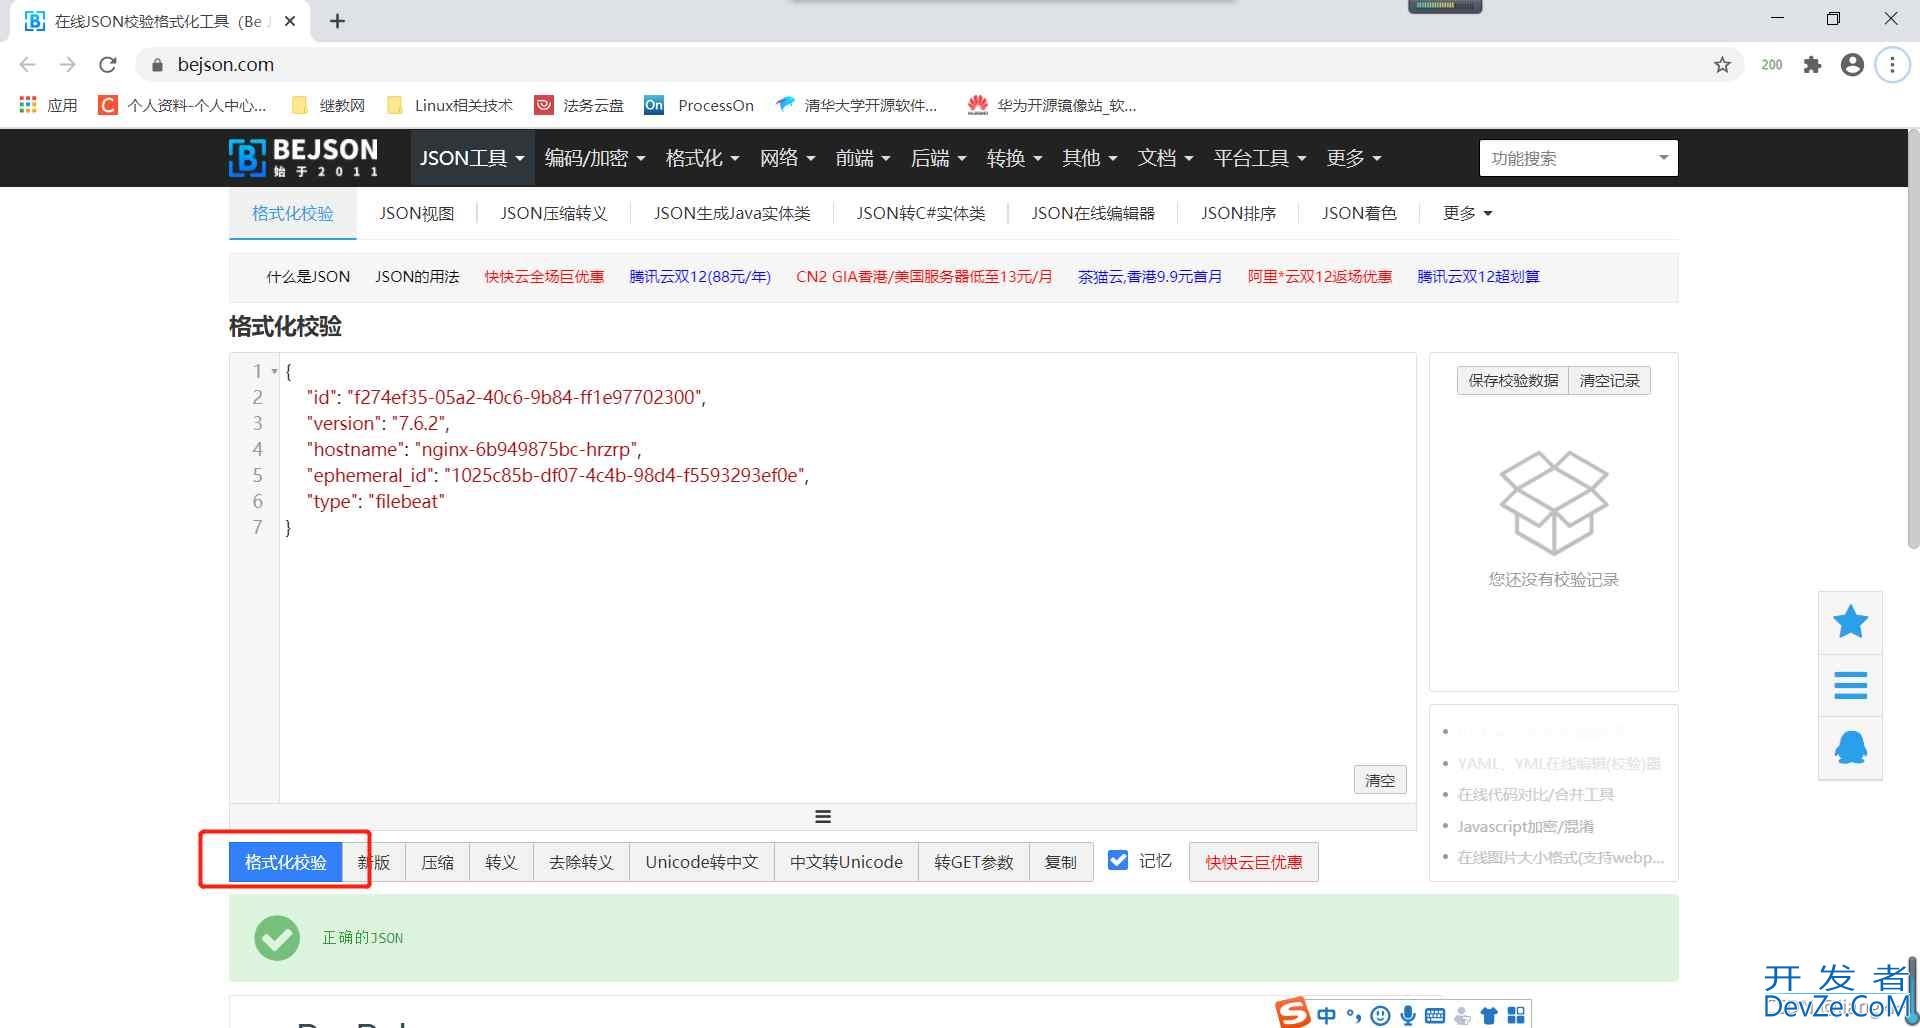Screen dimensions: 1920x1028
Task: Click the editor resize handle bar
Action: click(x=823, y=817)
